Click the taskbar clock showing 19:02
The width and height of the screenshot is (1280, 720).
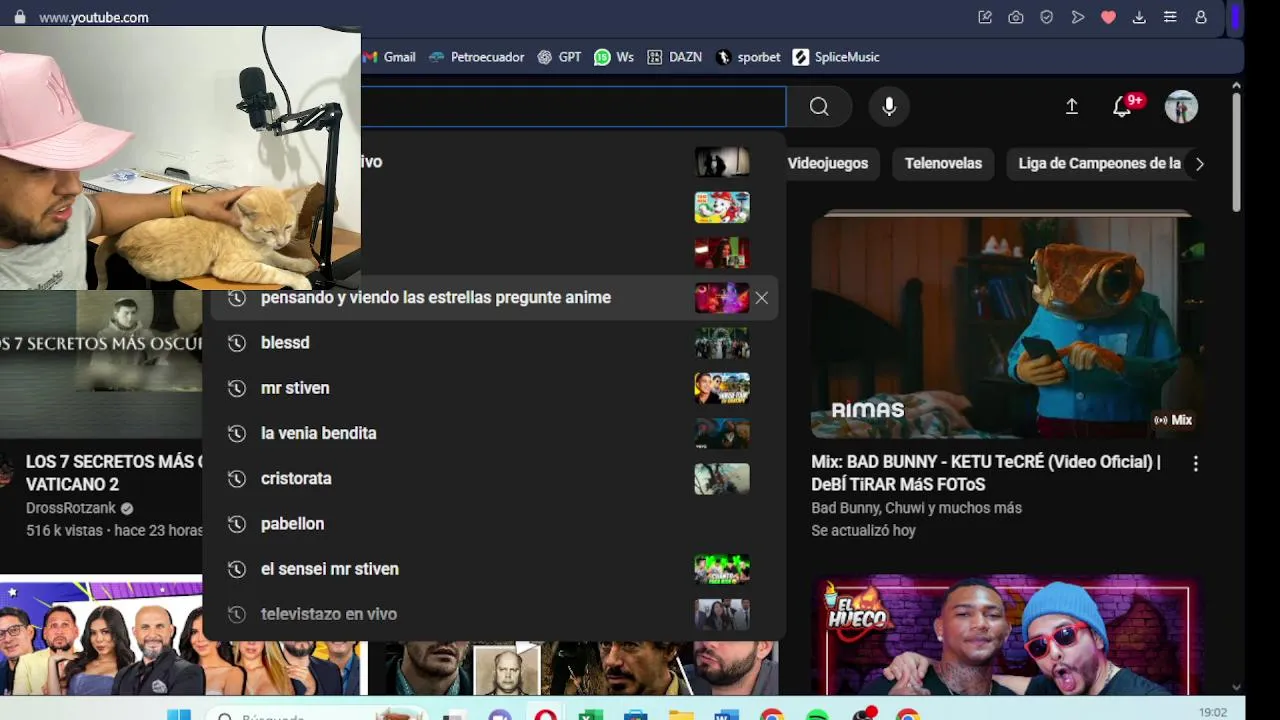tap(1212, 713)
